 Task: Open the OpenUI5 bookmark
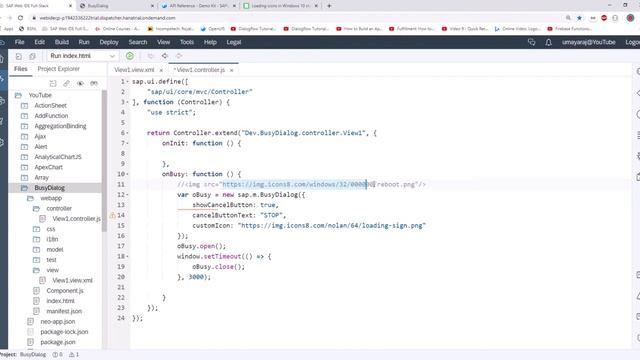tap(213, 29)
